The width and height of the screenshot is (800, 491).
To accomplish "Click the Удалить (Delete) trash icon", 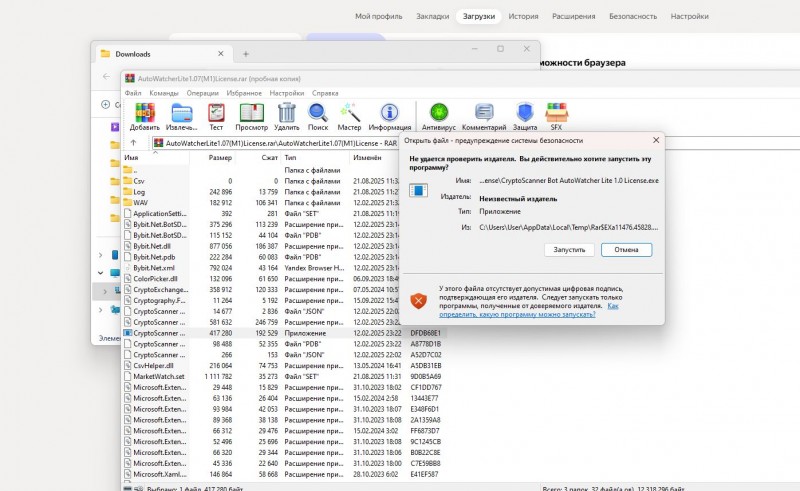I will pyautogui.click(x=287, y=115).
